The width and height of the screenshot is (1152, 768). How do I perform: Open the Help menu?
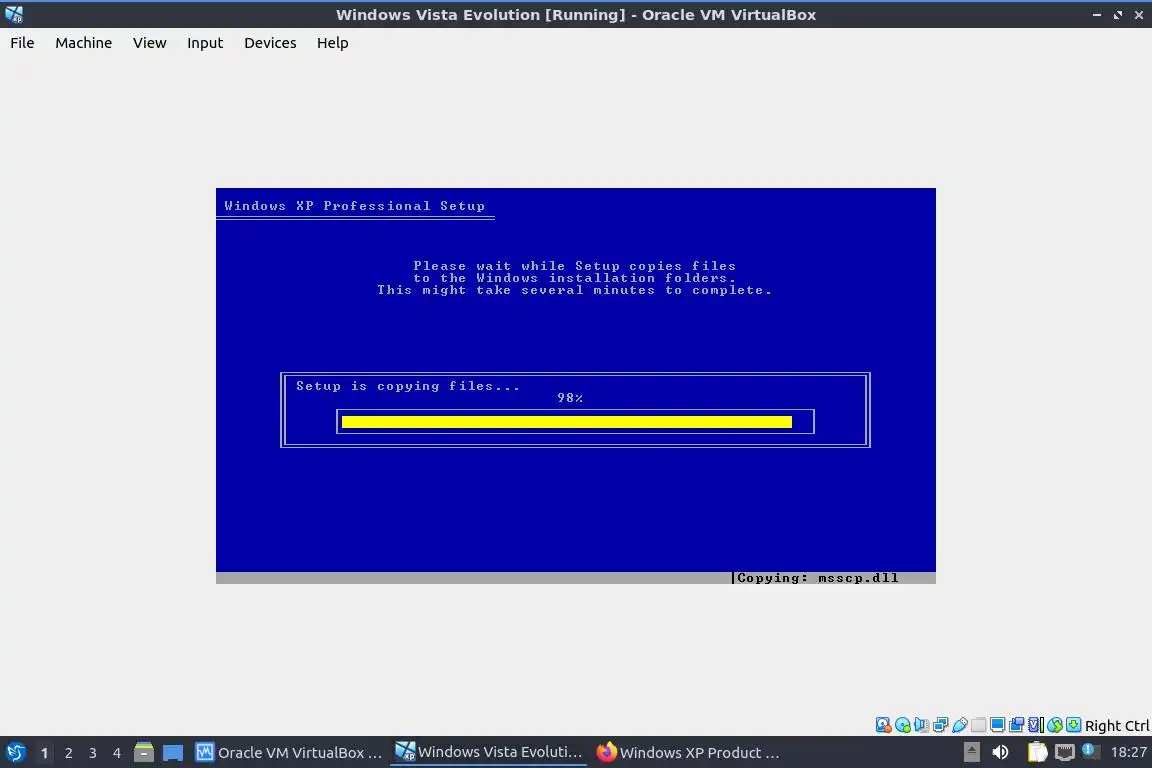click(333, 43)
